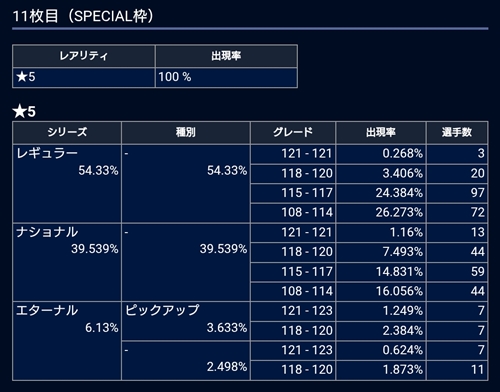The width and height of the screenshot is (500, 392).
Task: Click the 1.873% rate cell
Action: [381, 370]
